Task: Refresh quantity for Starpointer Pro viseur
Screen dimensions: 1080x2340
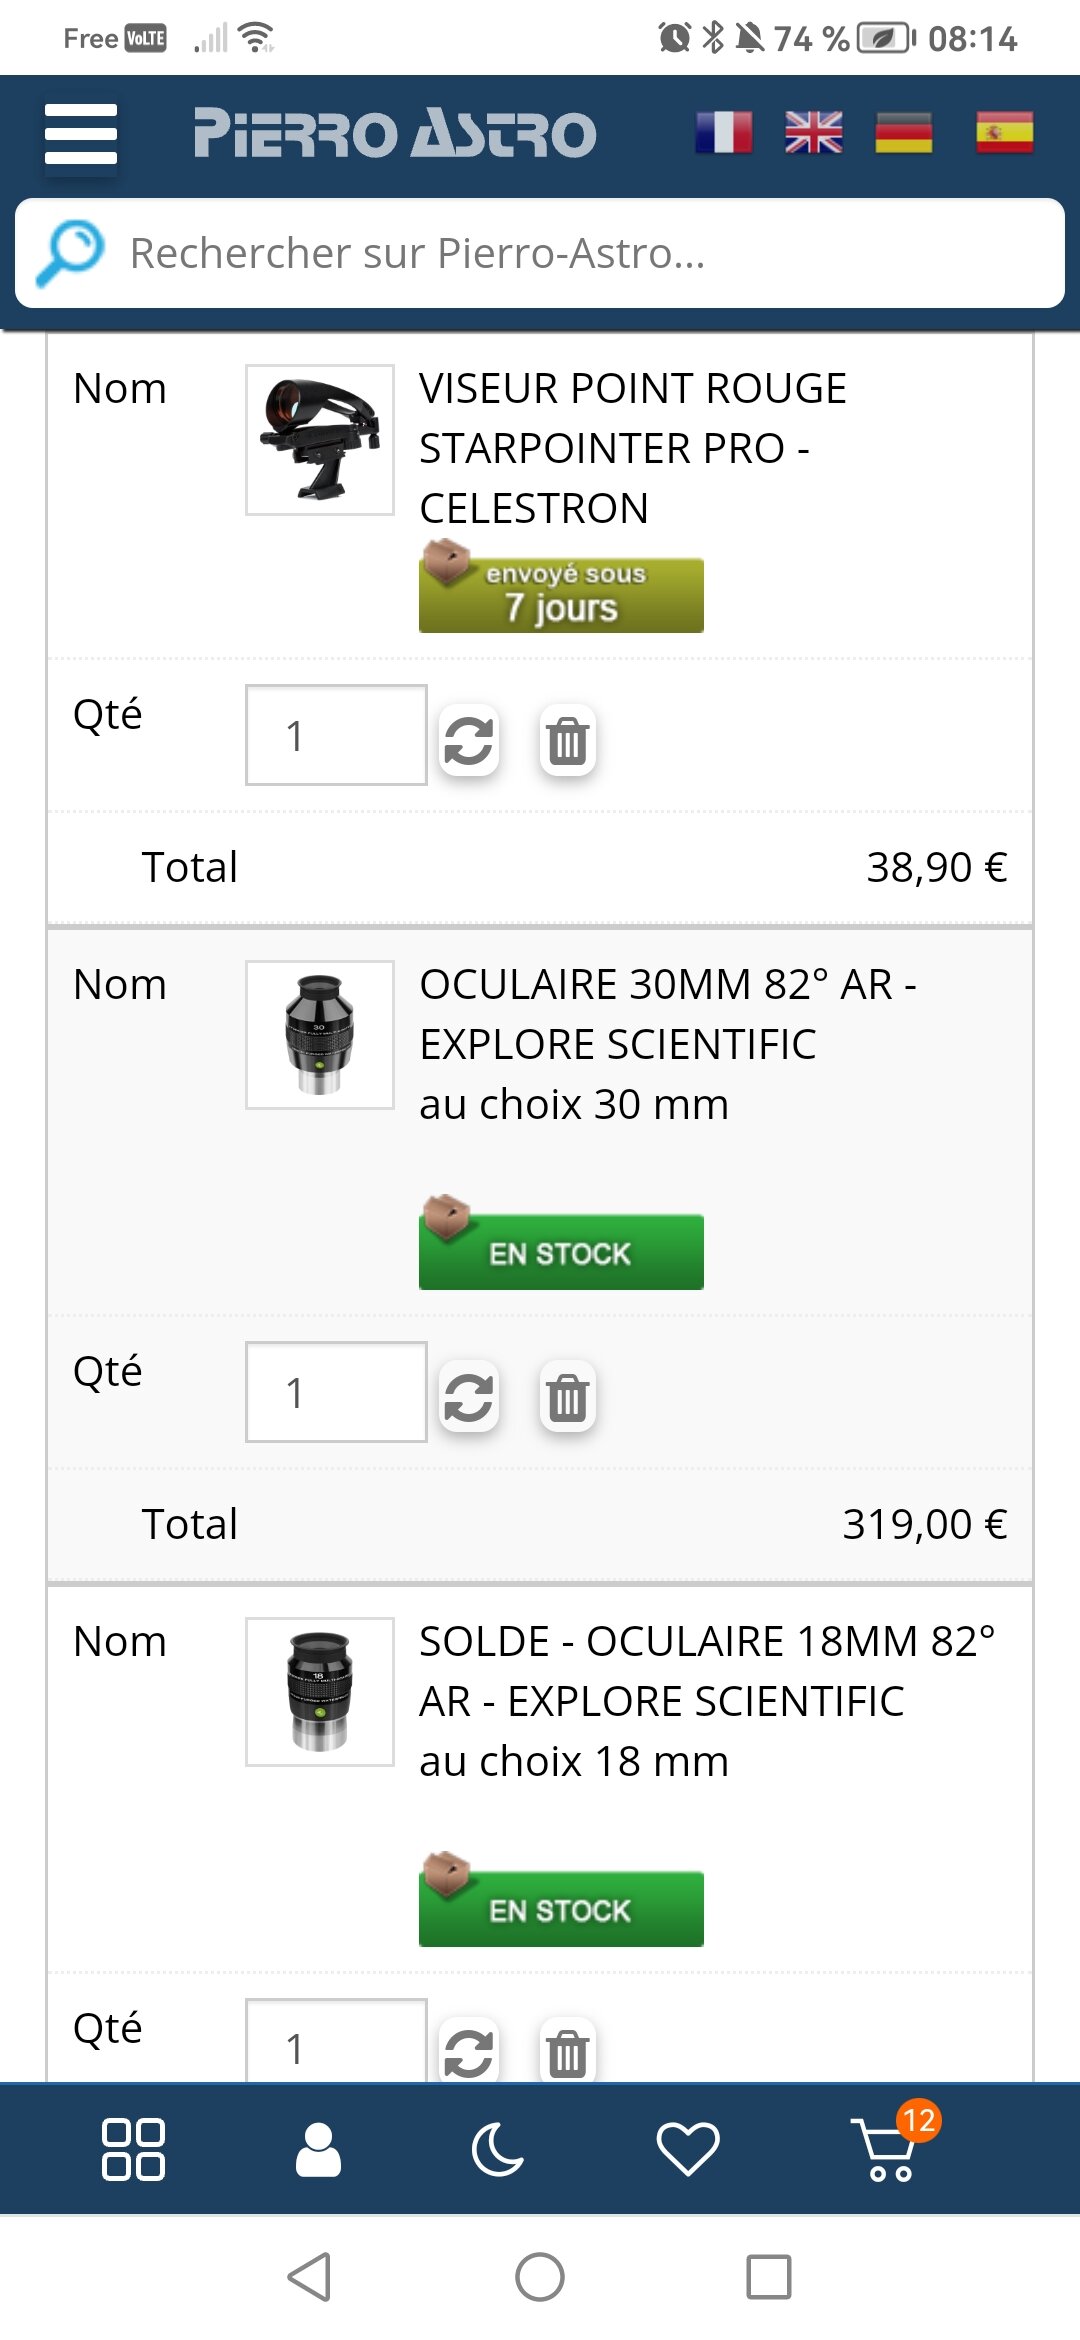Action: (468, 741)
